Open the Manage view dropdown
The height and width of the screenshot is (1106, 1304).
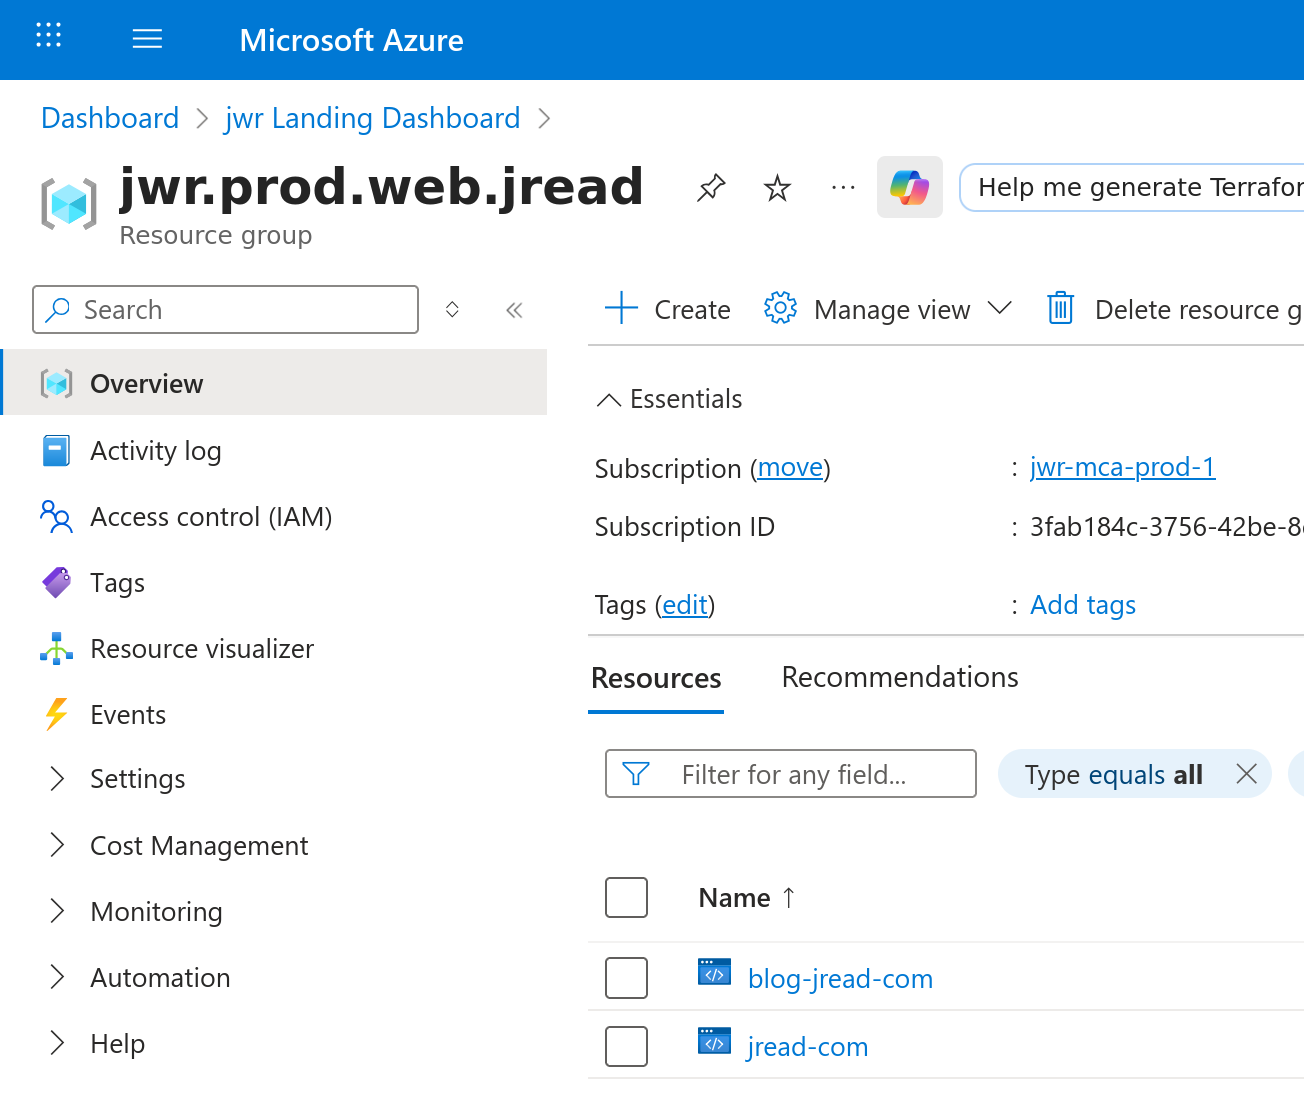point(890,310)
